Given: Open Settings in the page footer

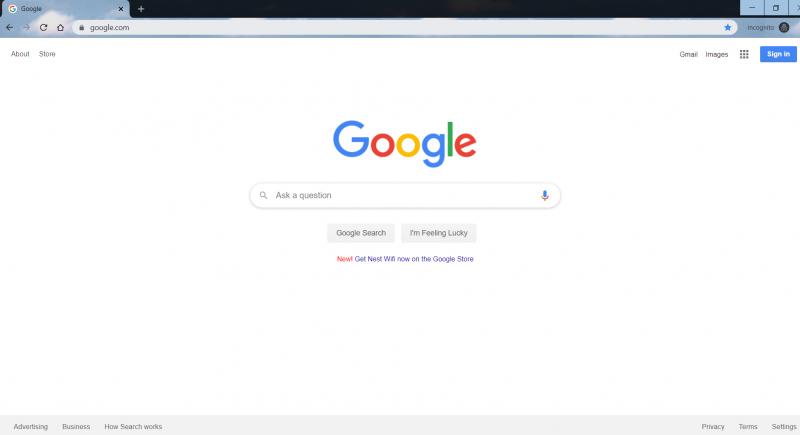Looking at the screenshot, I should (784, 426).
